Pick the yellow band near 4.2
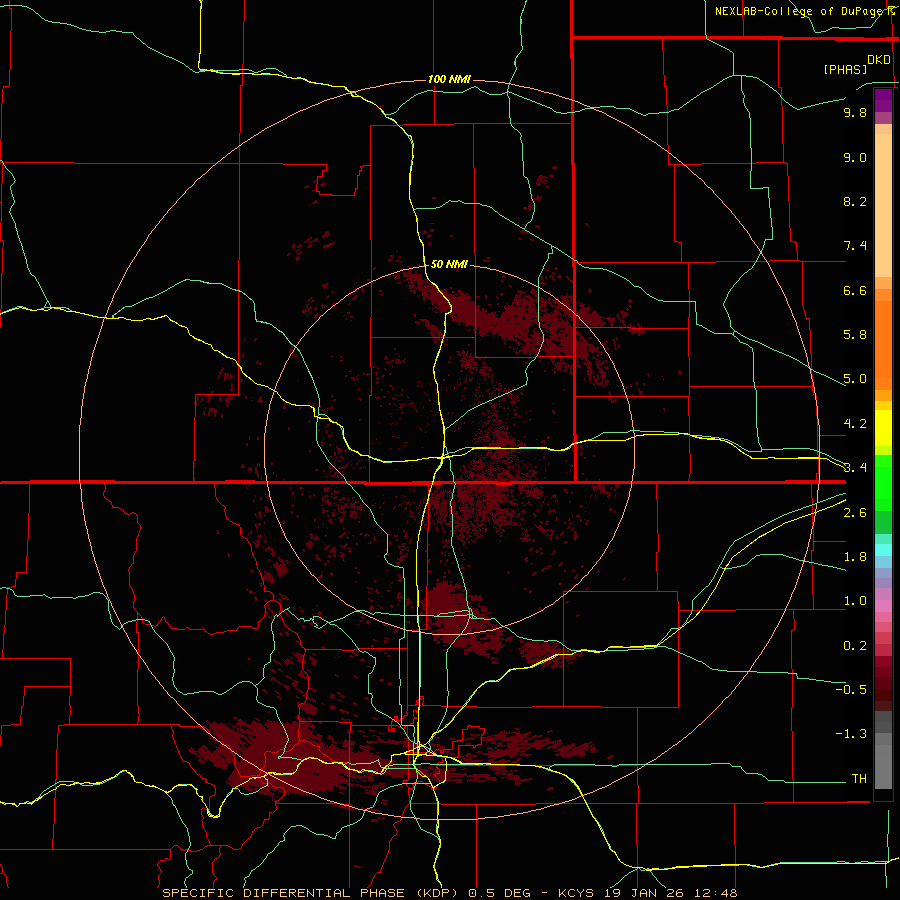This screenshot has height=900, width=900. (883, 428)
